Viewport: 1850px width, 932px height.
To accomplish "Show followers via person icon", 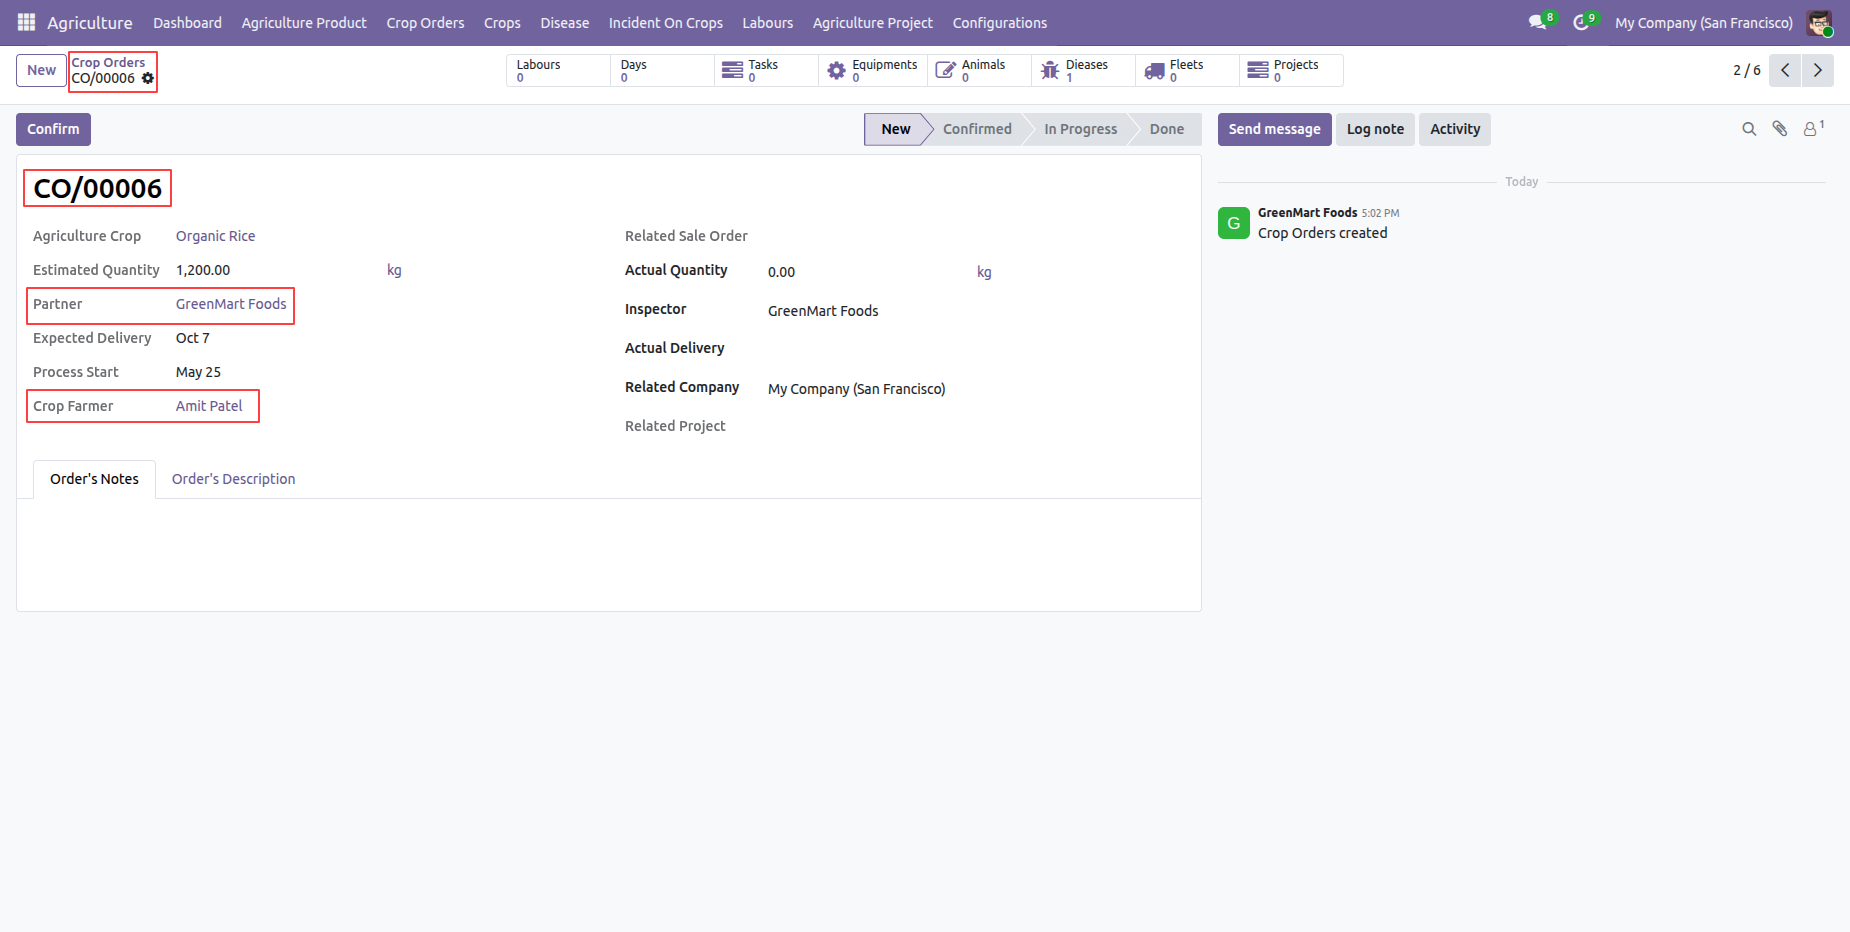I will pos(1813,128).
